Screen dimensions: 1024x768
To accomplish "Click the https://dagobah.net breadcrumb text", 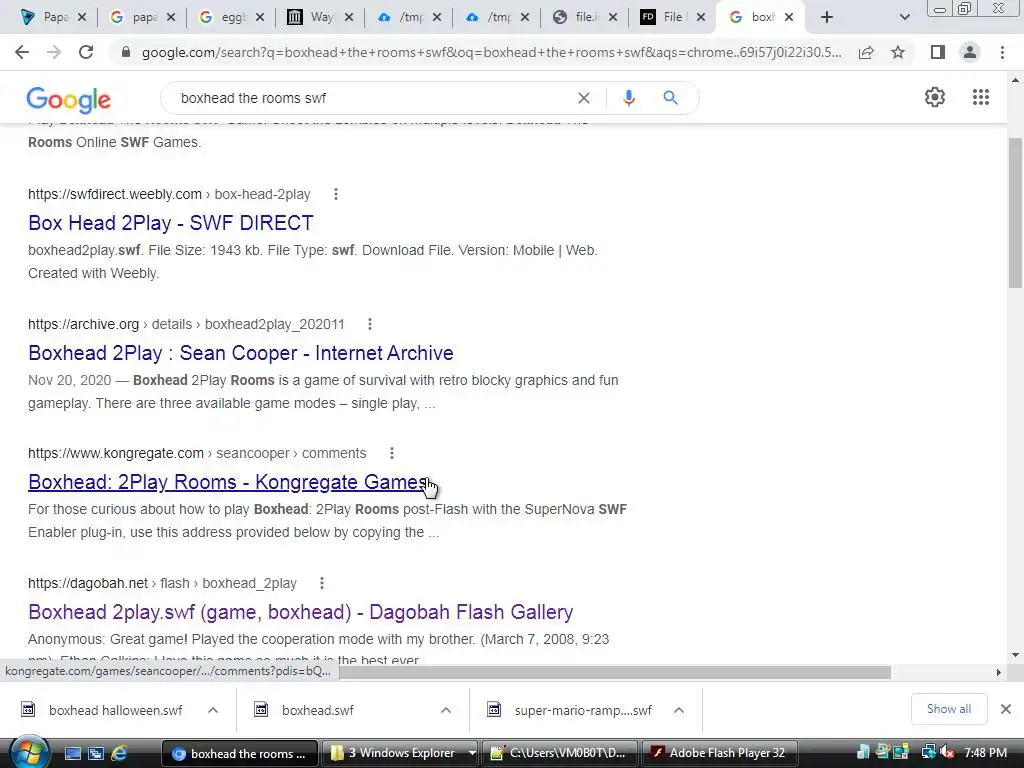I will (88, 583).
